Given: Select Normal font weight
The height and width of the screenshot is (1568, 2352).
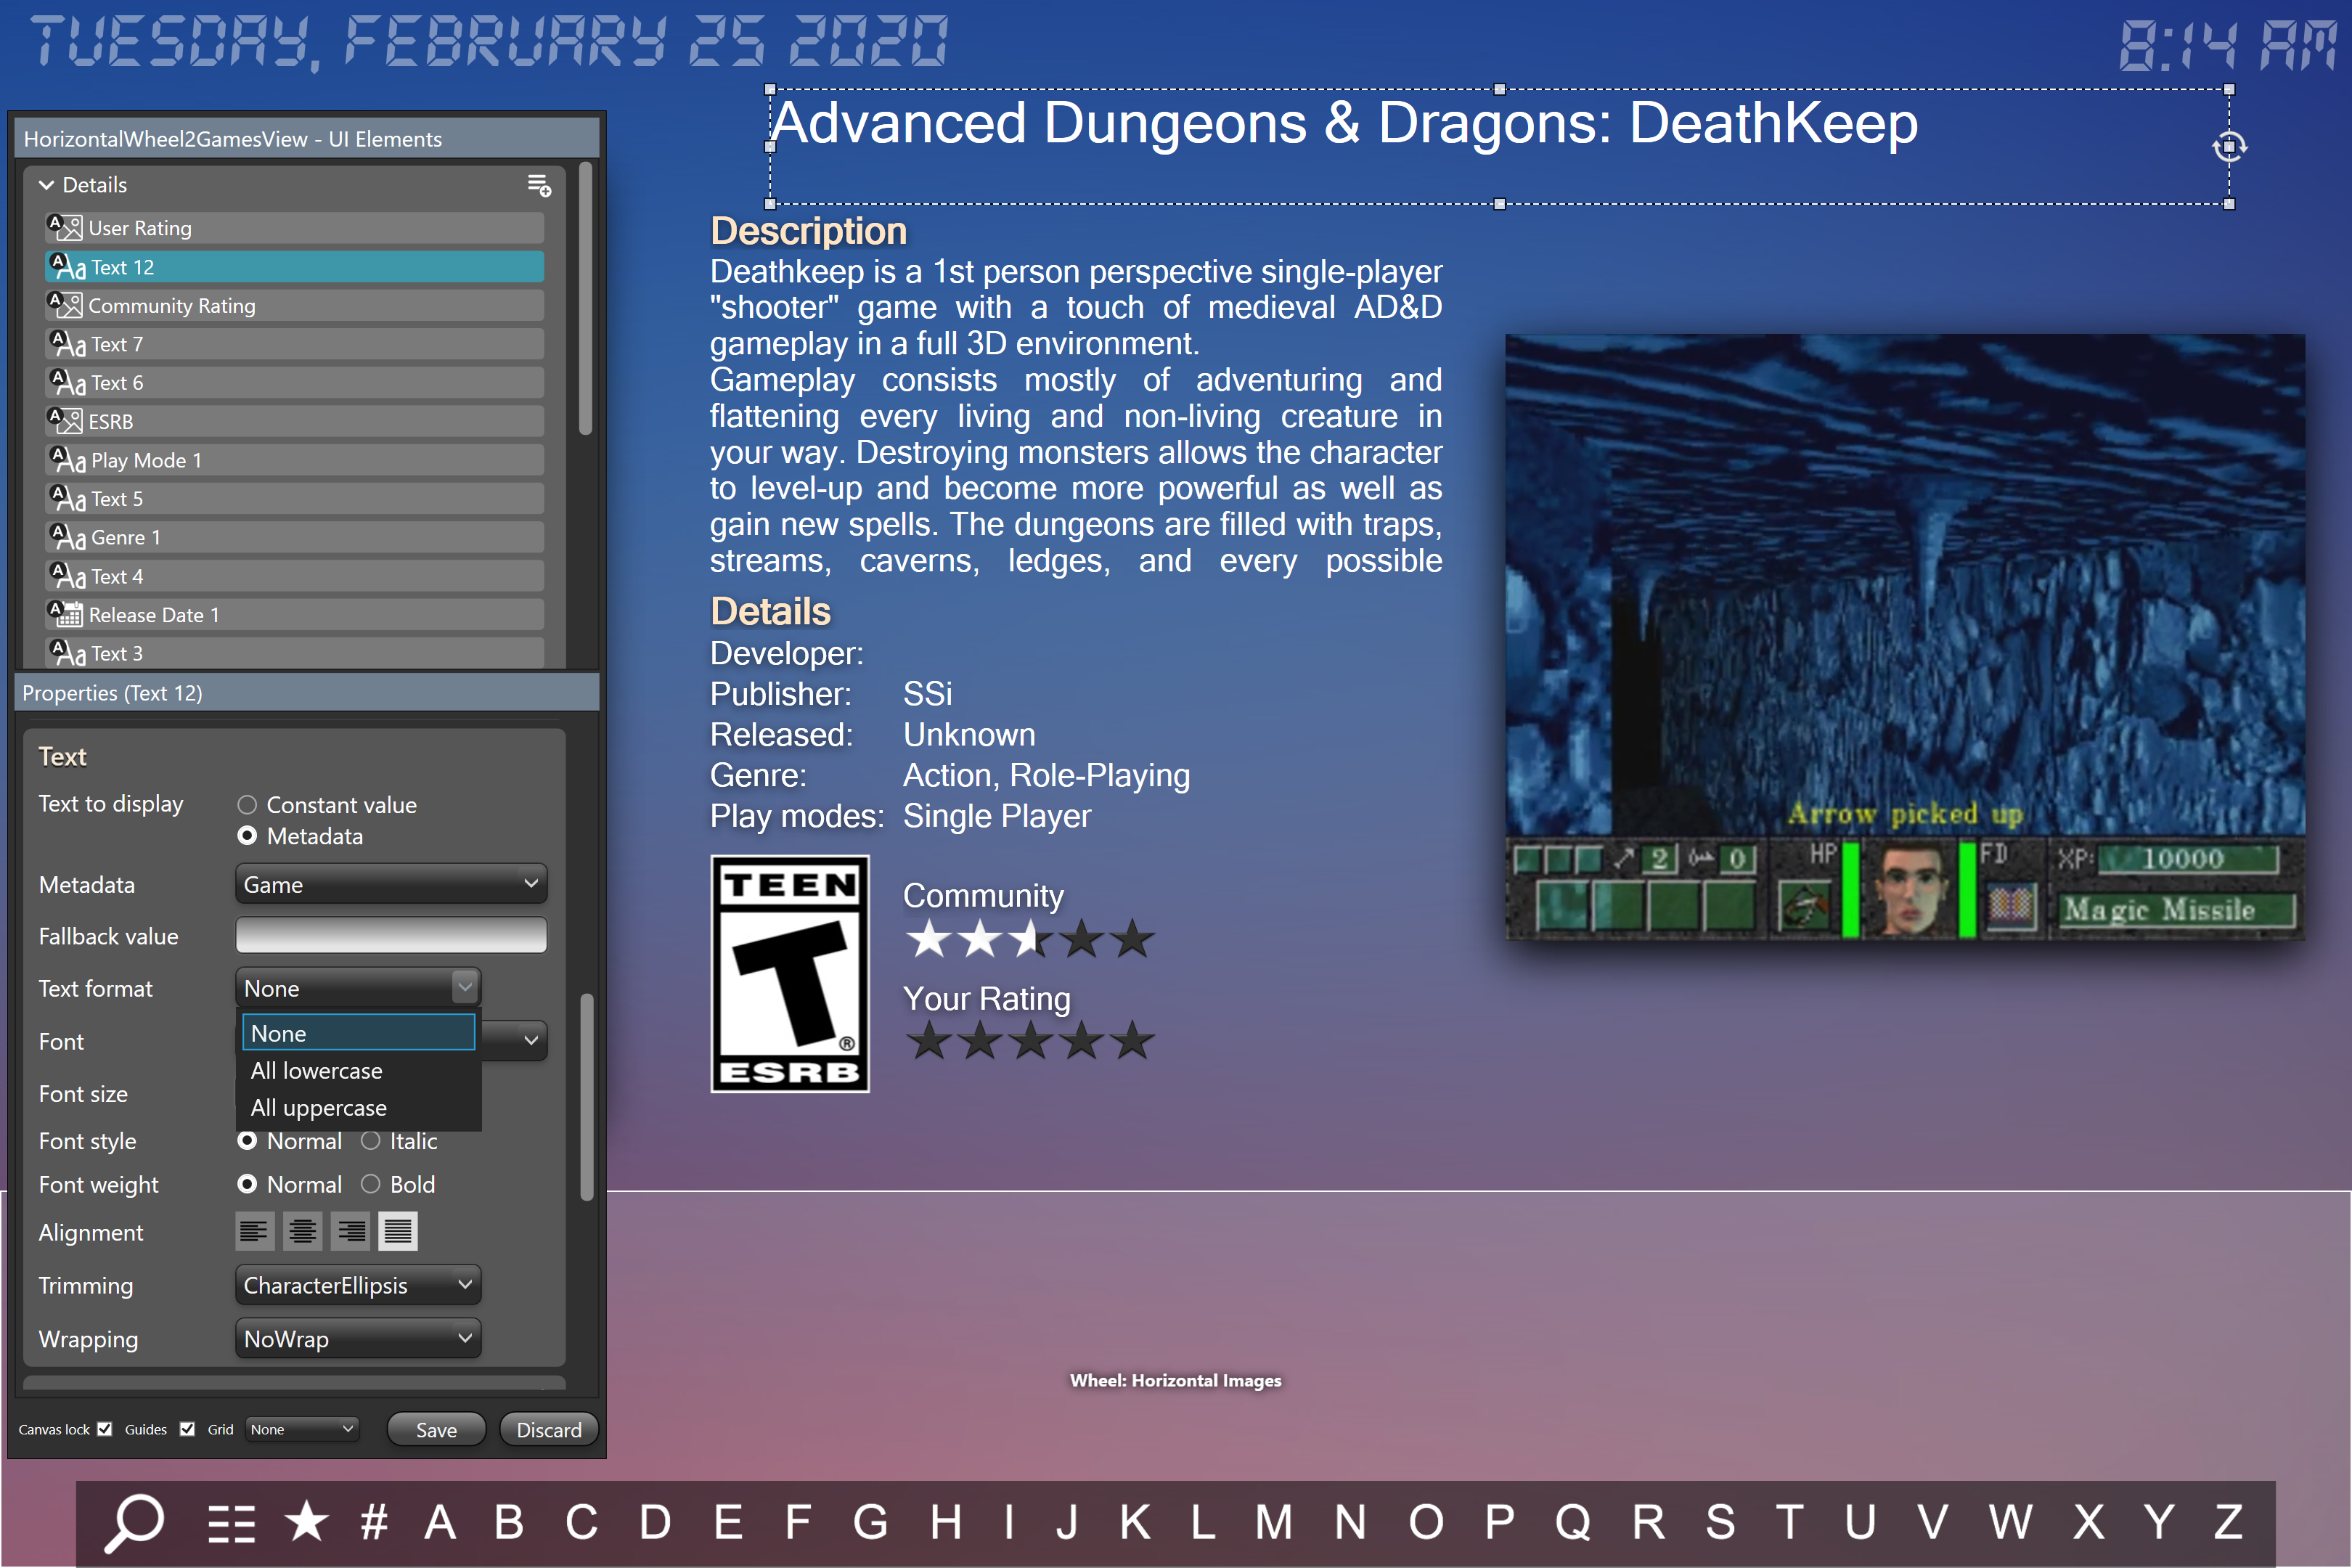Looking at the screenshot, I should 247,1184.
